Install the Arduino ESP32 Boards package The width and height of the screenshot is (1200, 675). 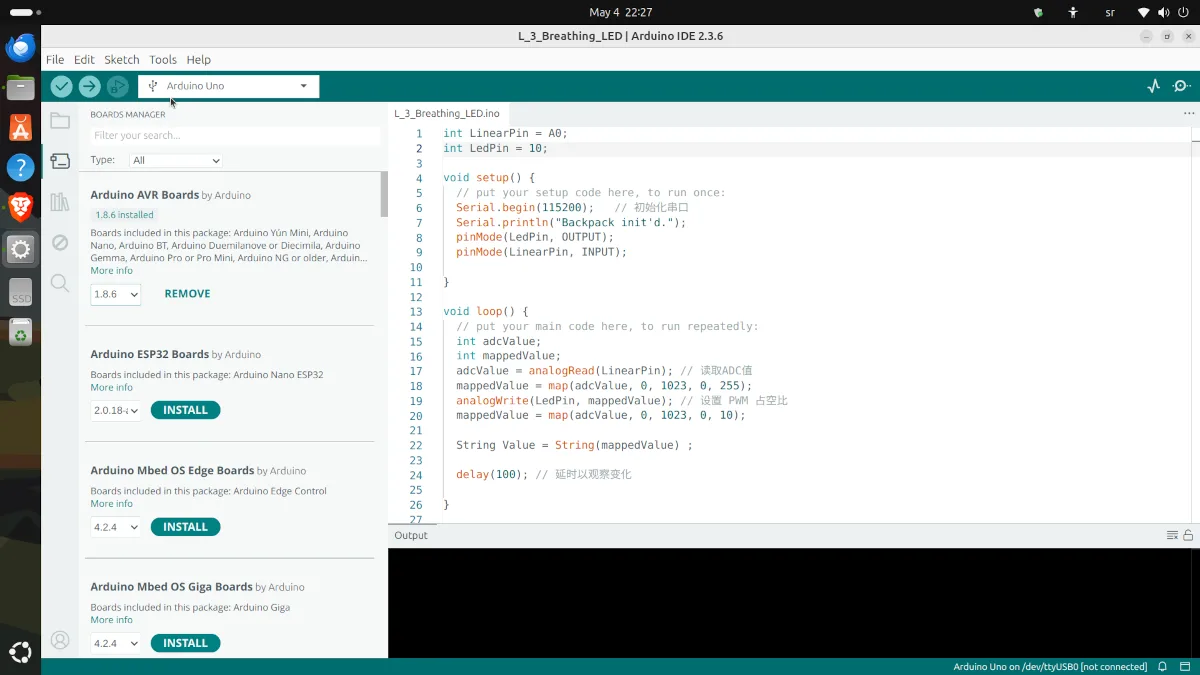(x=185, y=410)
